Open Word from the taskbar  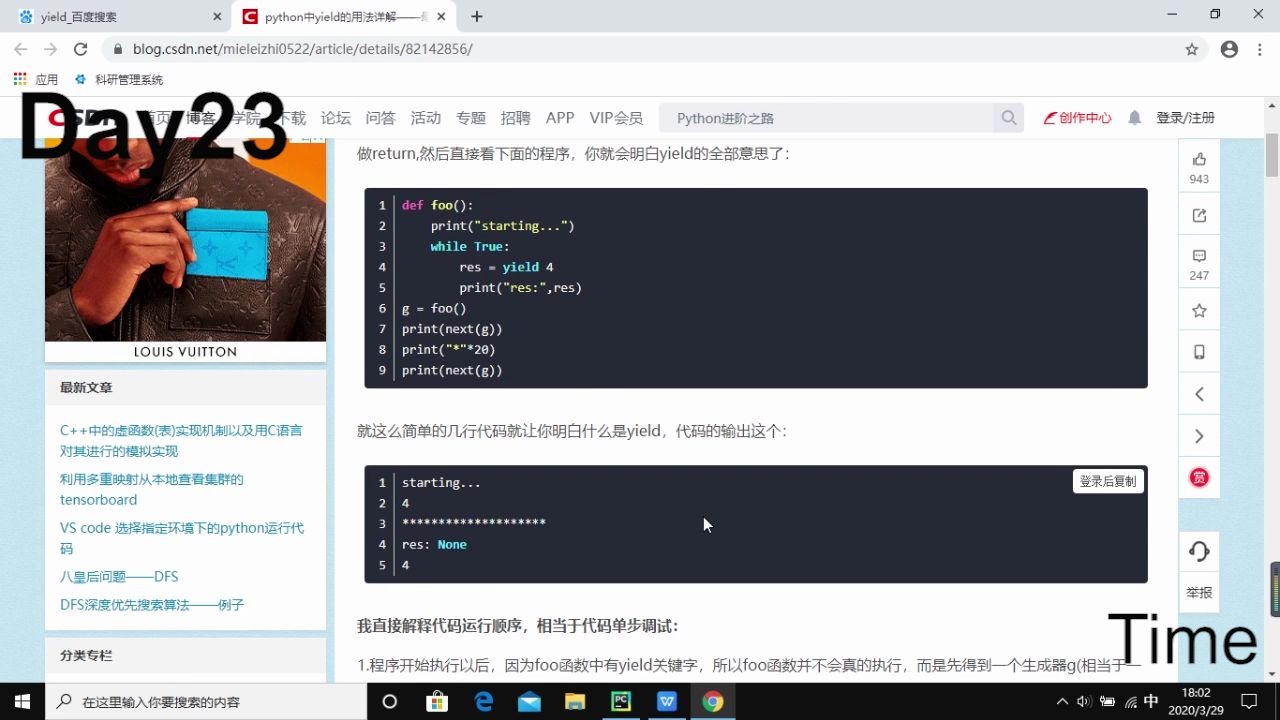point(666,701)
